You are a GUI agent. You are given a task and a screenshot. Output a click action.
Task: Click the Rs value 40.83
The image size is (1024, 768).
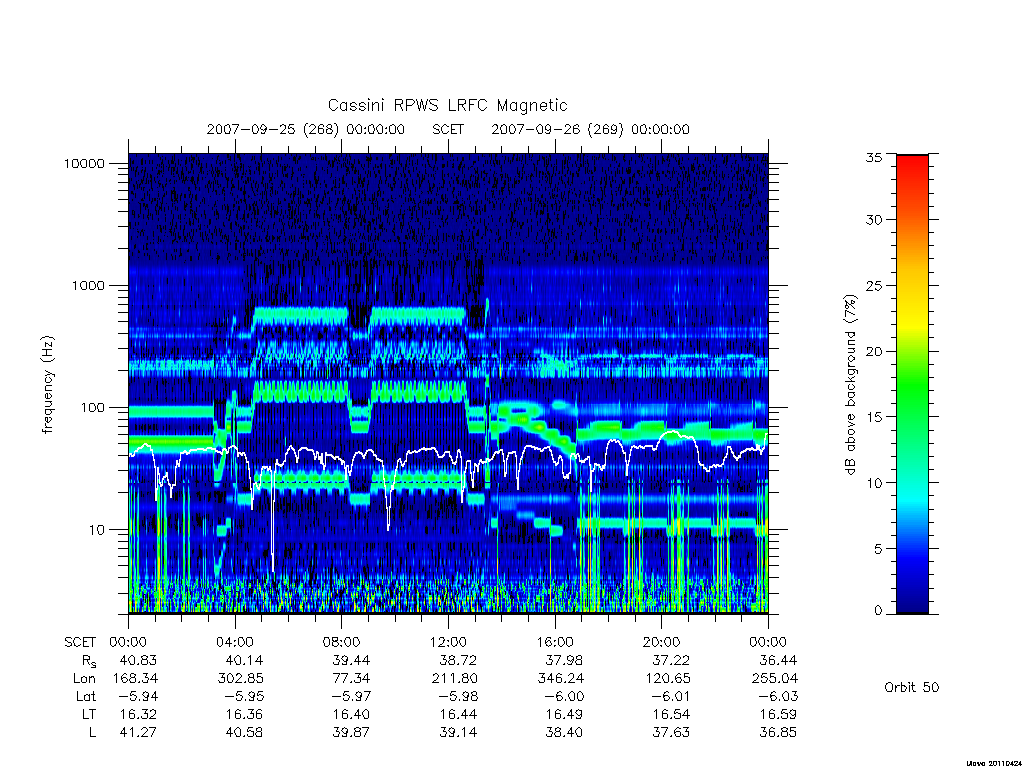click(x=138, y=660)
